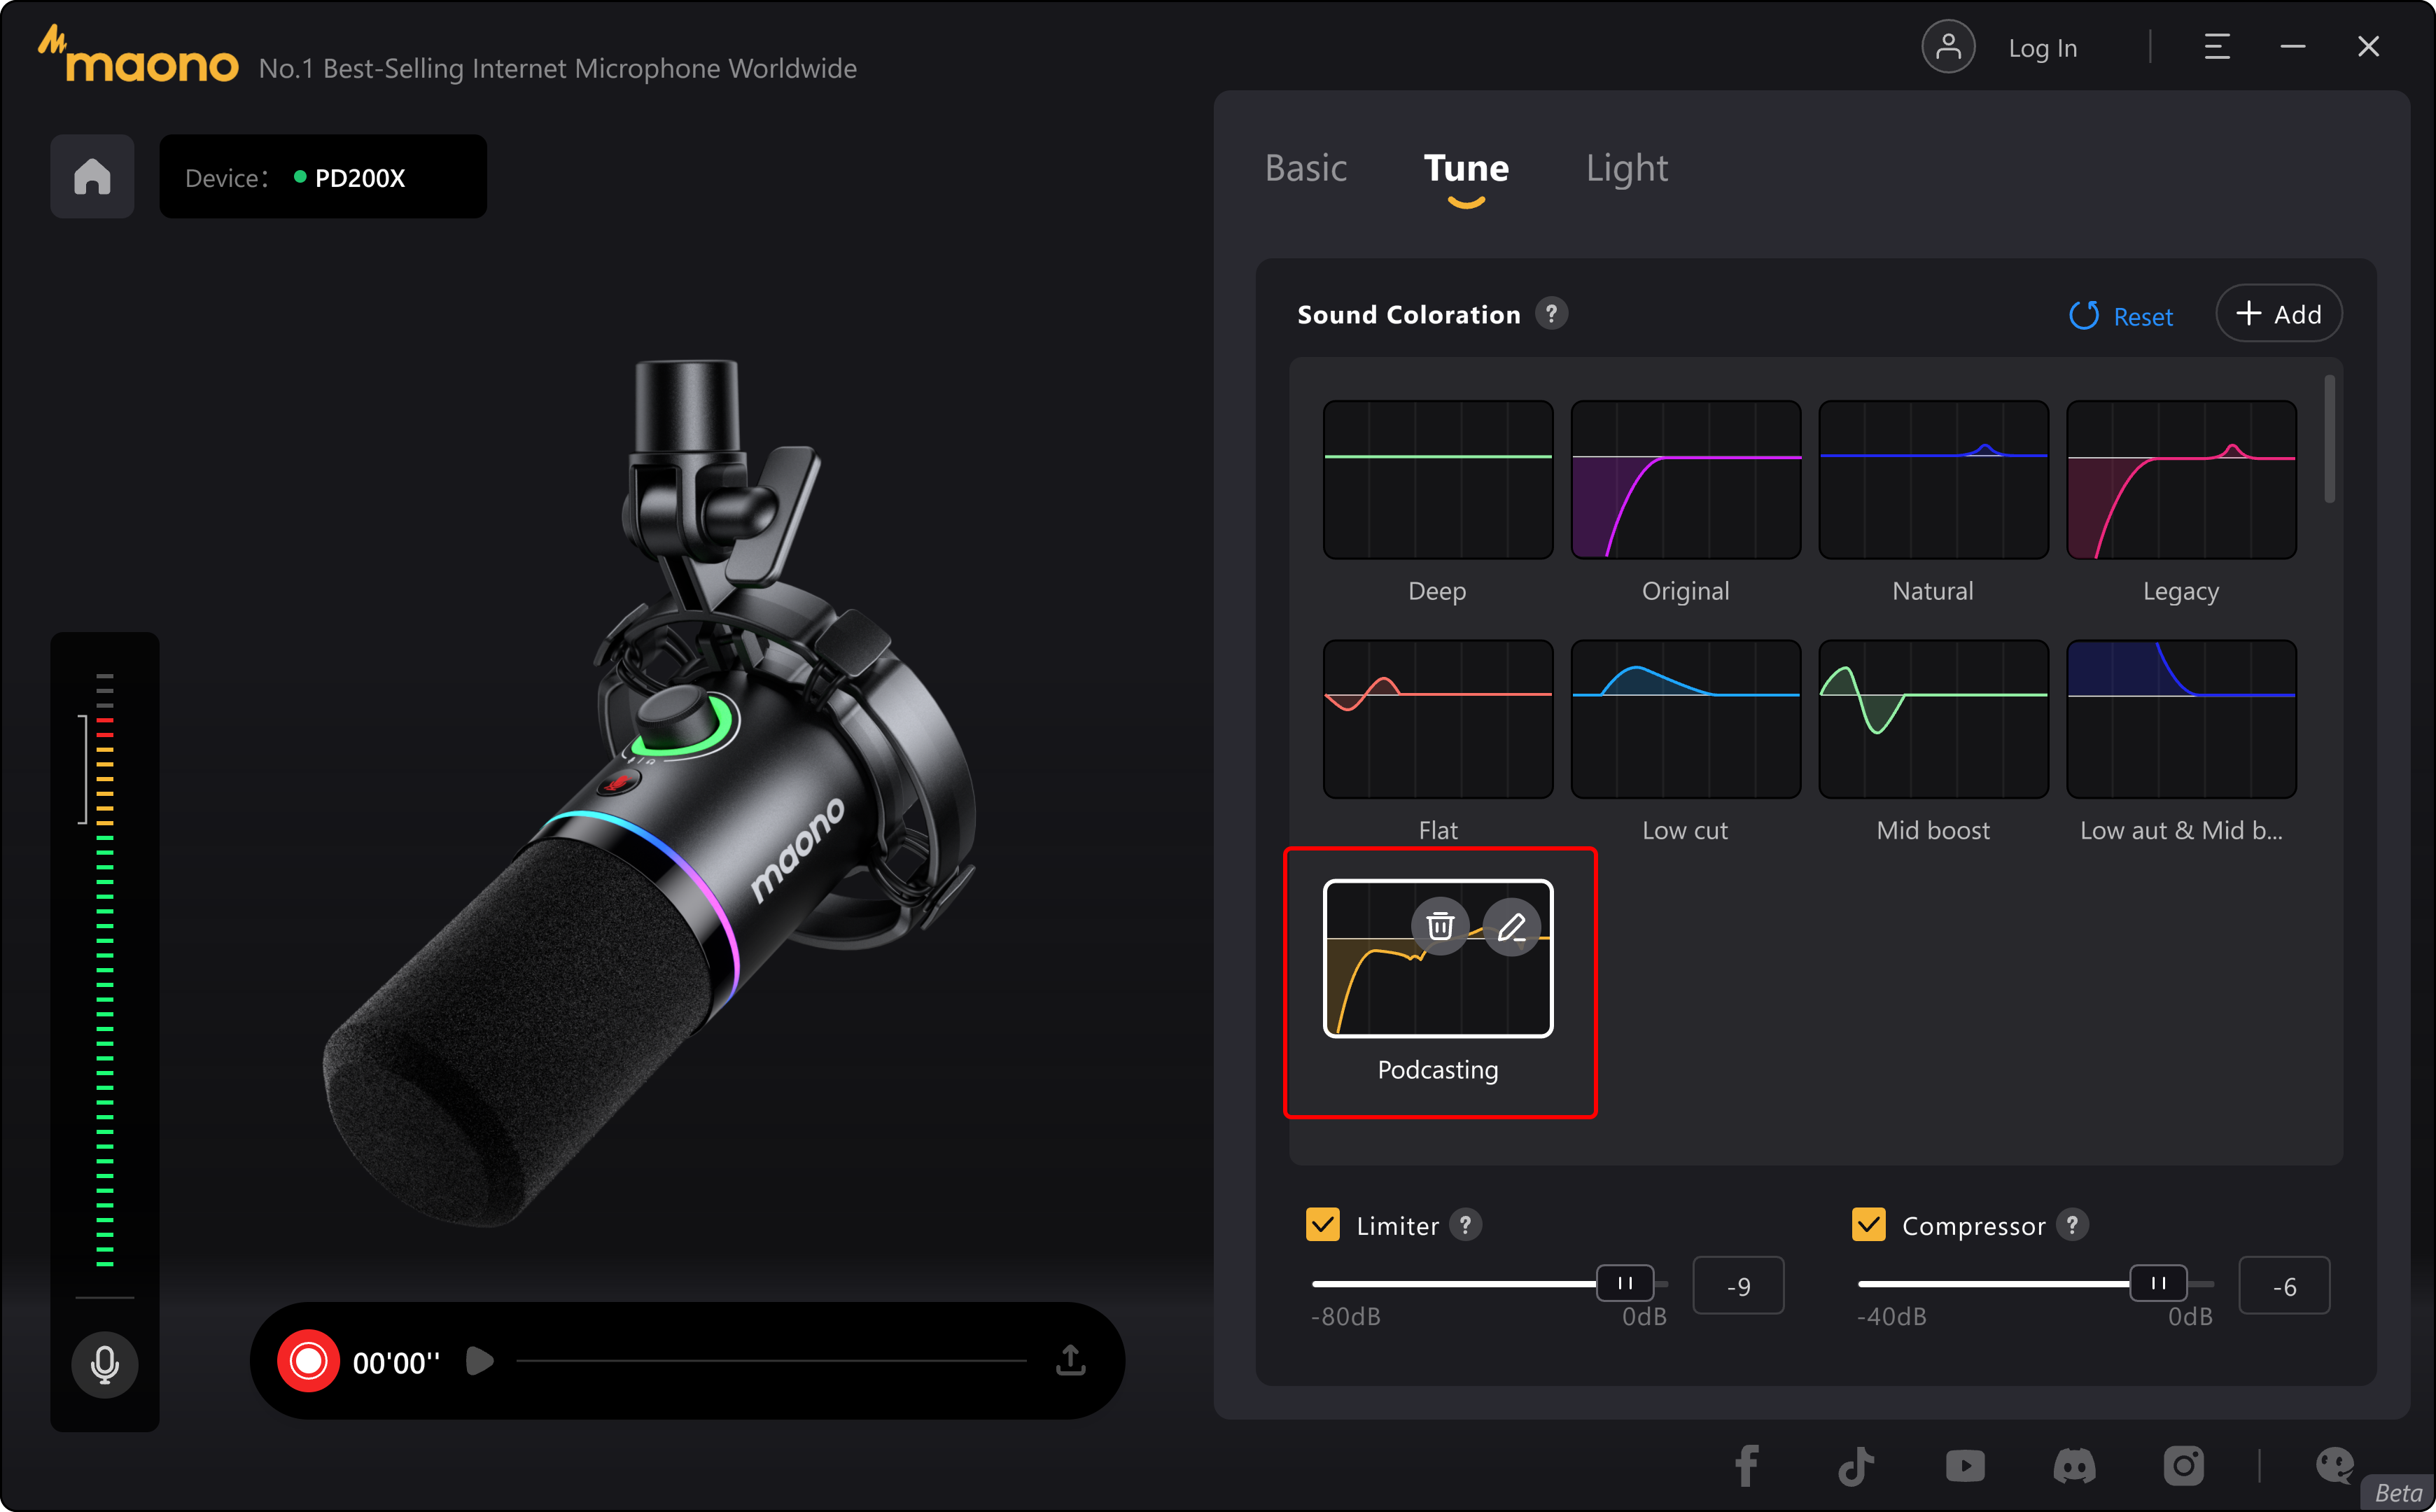
Task: Open the microphone settings via mic icon
Action: pyautogui.click(x=104, y=1363)
